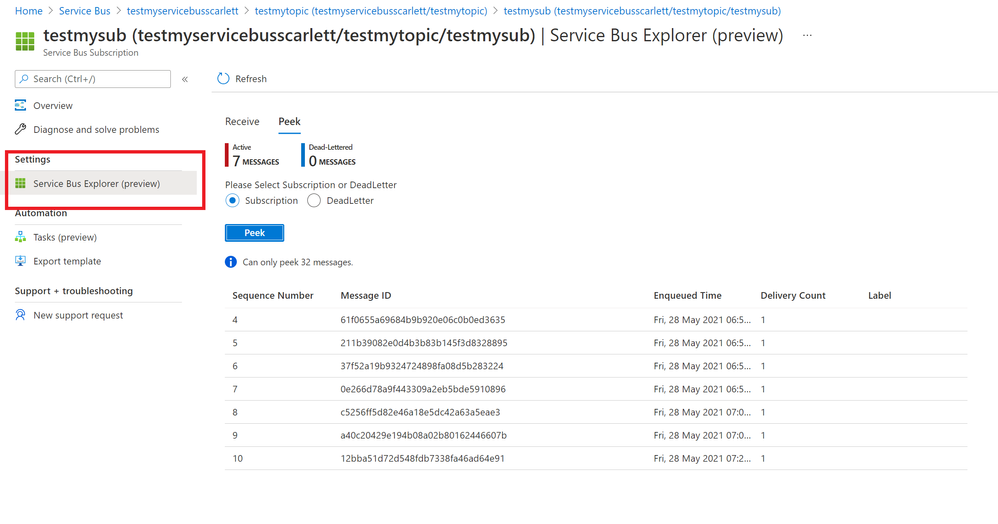Switch to the Peek tab

[x=289, y=122]
